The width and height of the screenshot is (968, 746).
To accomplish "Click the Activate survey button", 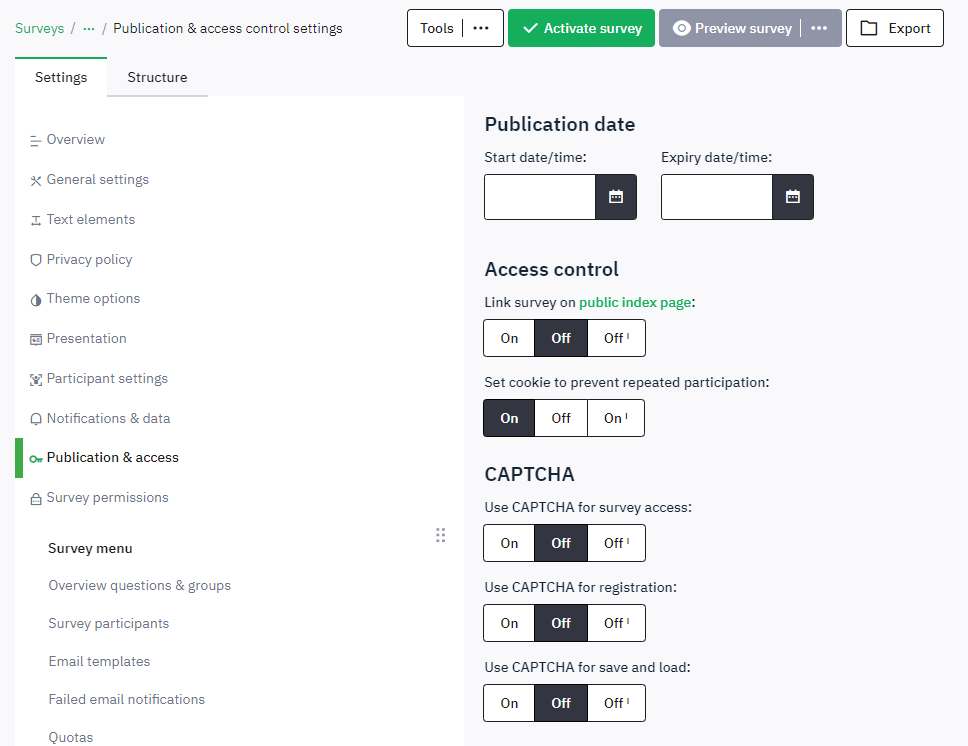I will (x=581, y=28).
